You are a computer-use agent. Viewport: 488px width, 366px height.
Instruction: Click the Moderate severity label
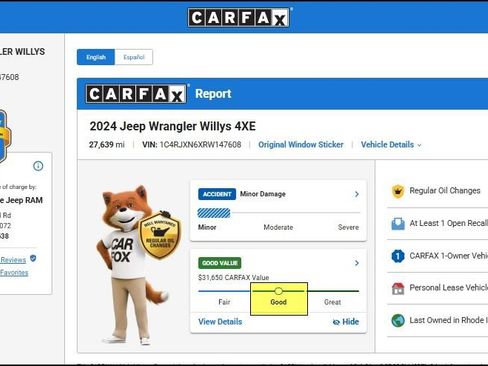click(278, 227)
